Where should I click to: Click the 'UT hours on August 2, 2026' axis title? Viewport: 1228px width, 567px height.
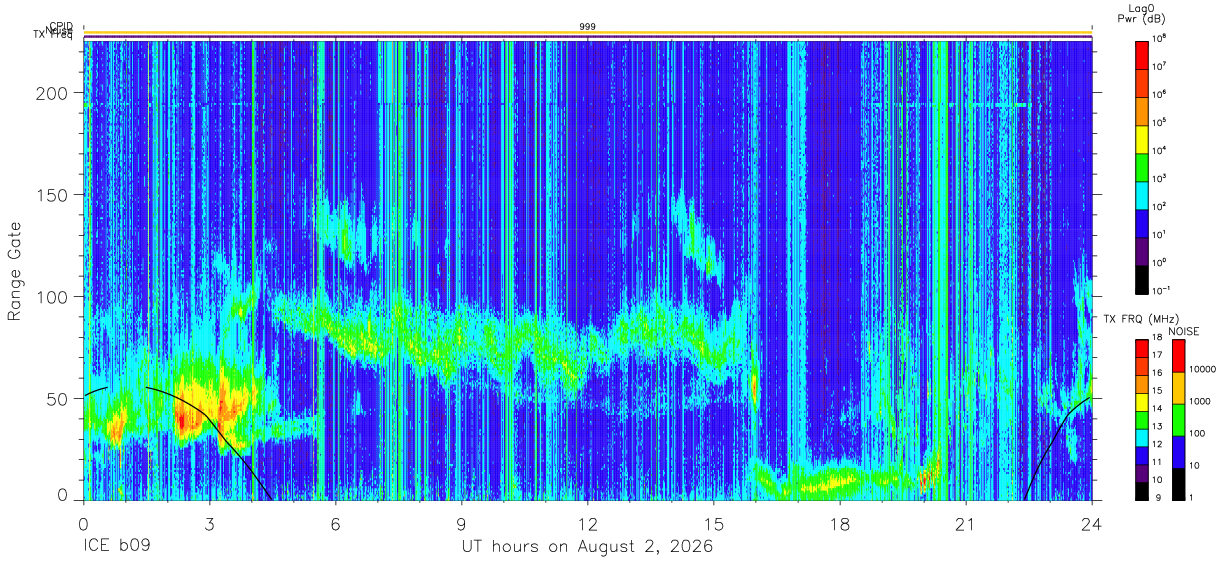587,547
